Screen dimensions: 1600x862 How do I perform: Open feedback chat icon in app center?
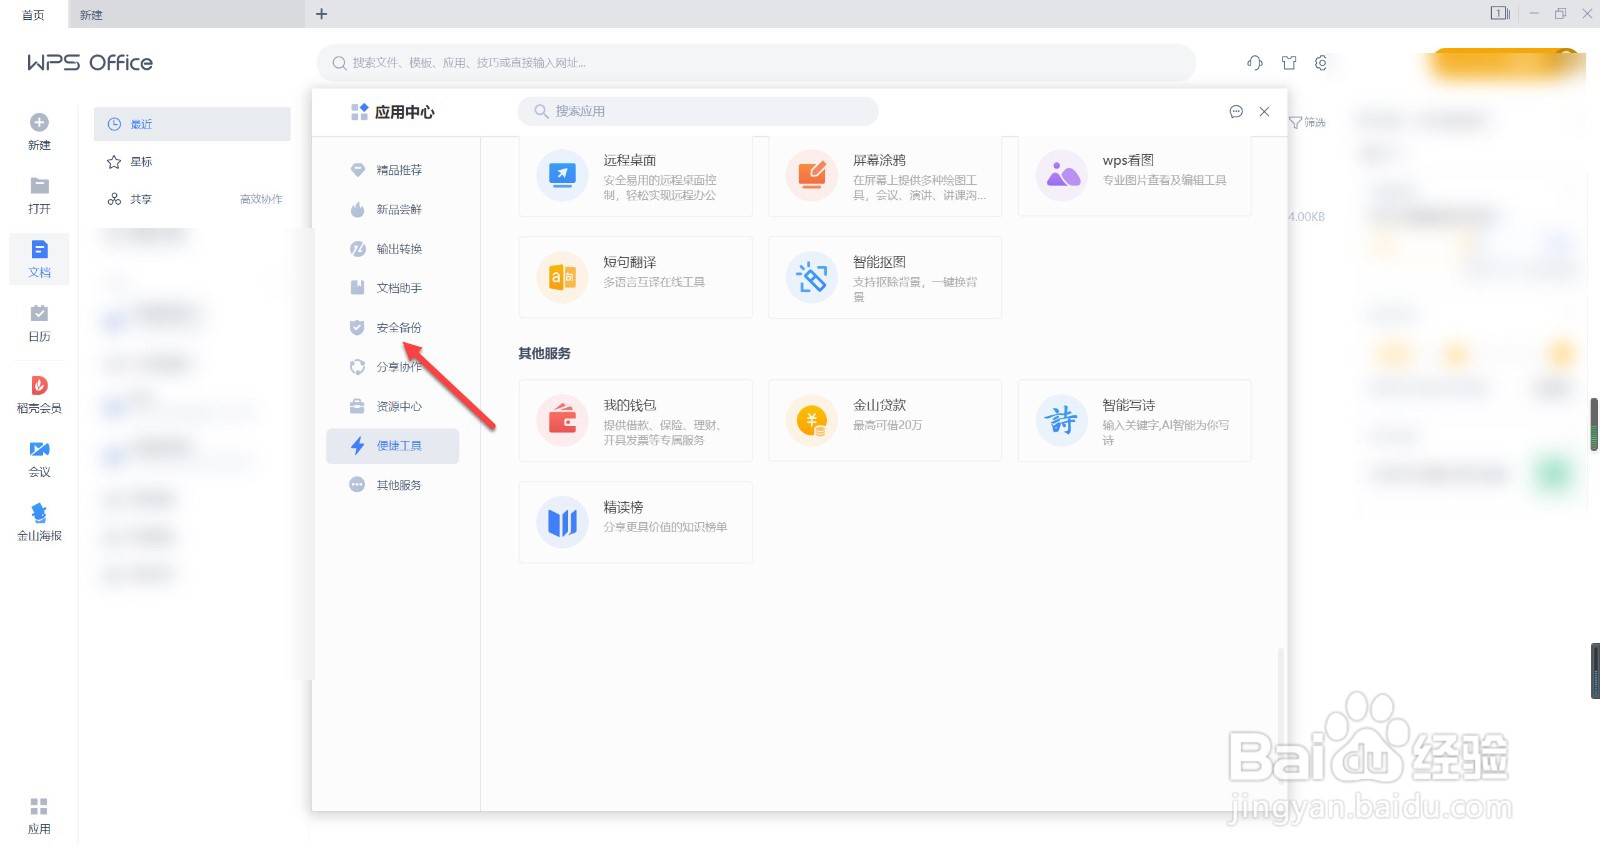click(1236, 112)
